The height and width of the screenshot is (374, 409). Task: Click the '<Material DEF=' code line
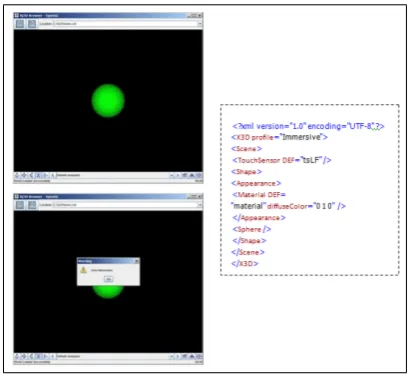[x=259, y=195]
